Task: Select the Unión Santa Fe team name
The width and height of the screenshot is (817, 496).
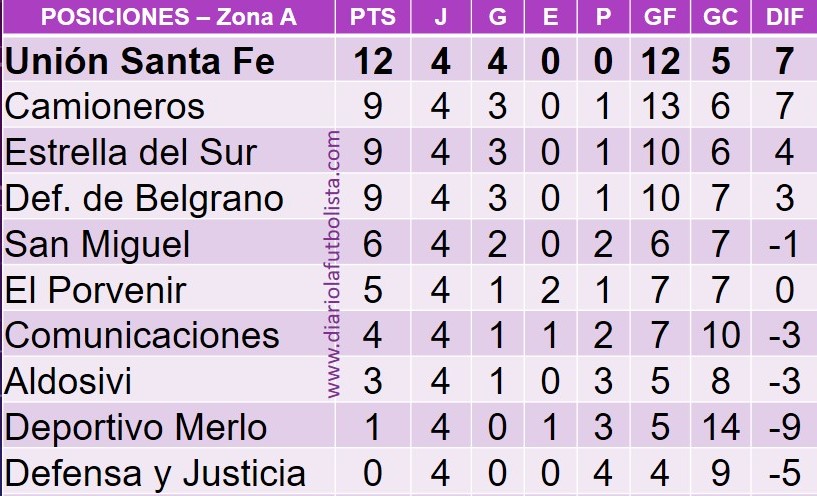Action: (x=140, y=61)
